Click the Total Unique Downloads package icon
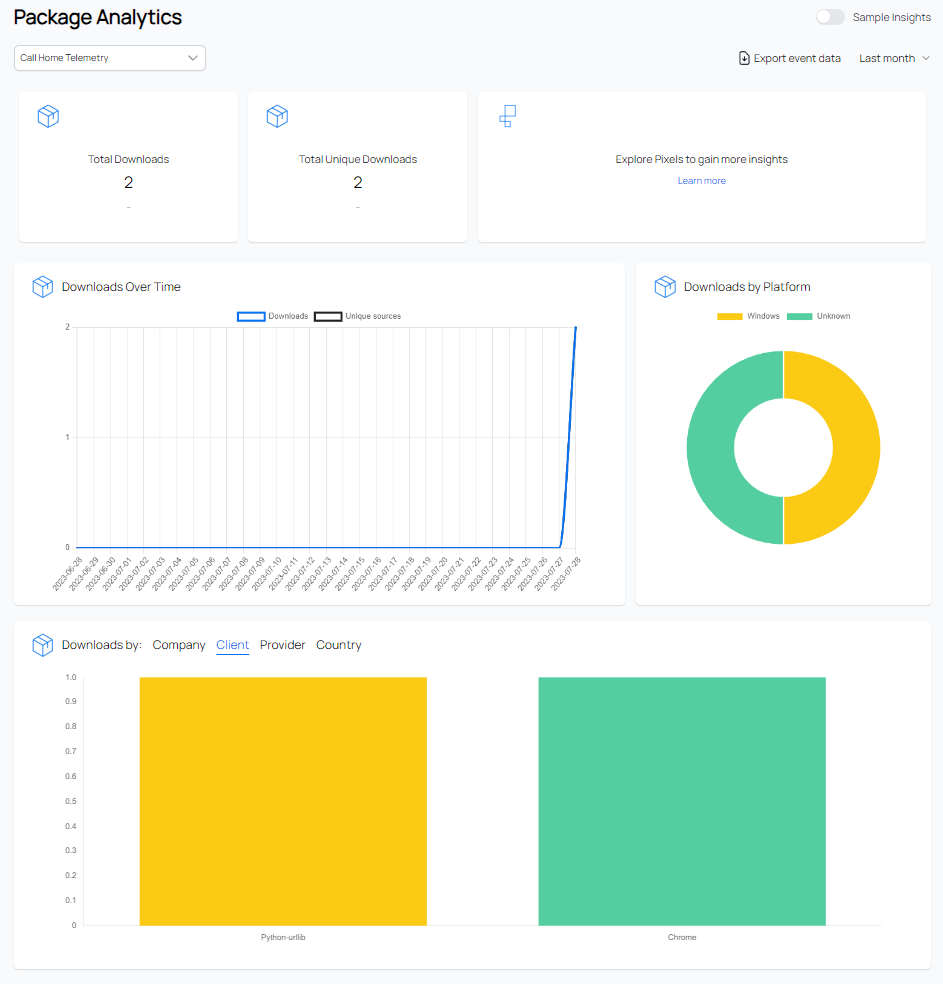 click(x=277, y=116)
